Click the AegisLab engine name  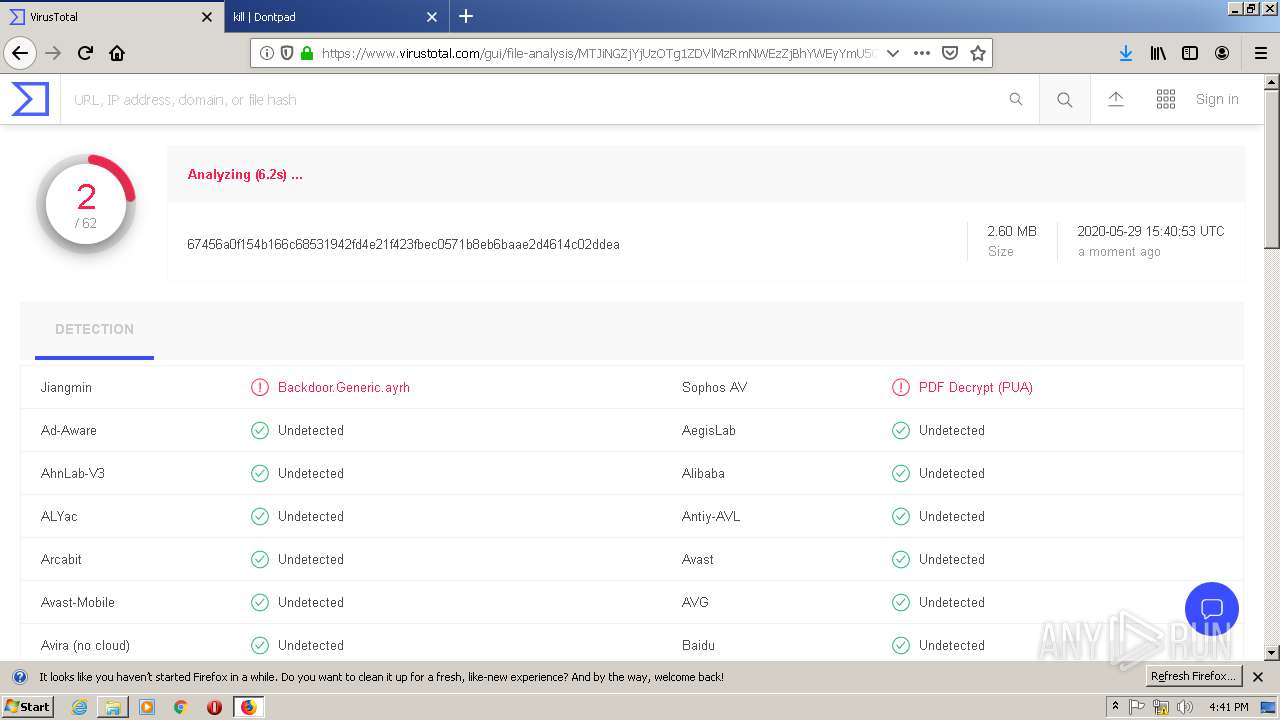(709, 430)
